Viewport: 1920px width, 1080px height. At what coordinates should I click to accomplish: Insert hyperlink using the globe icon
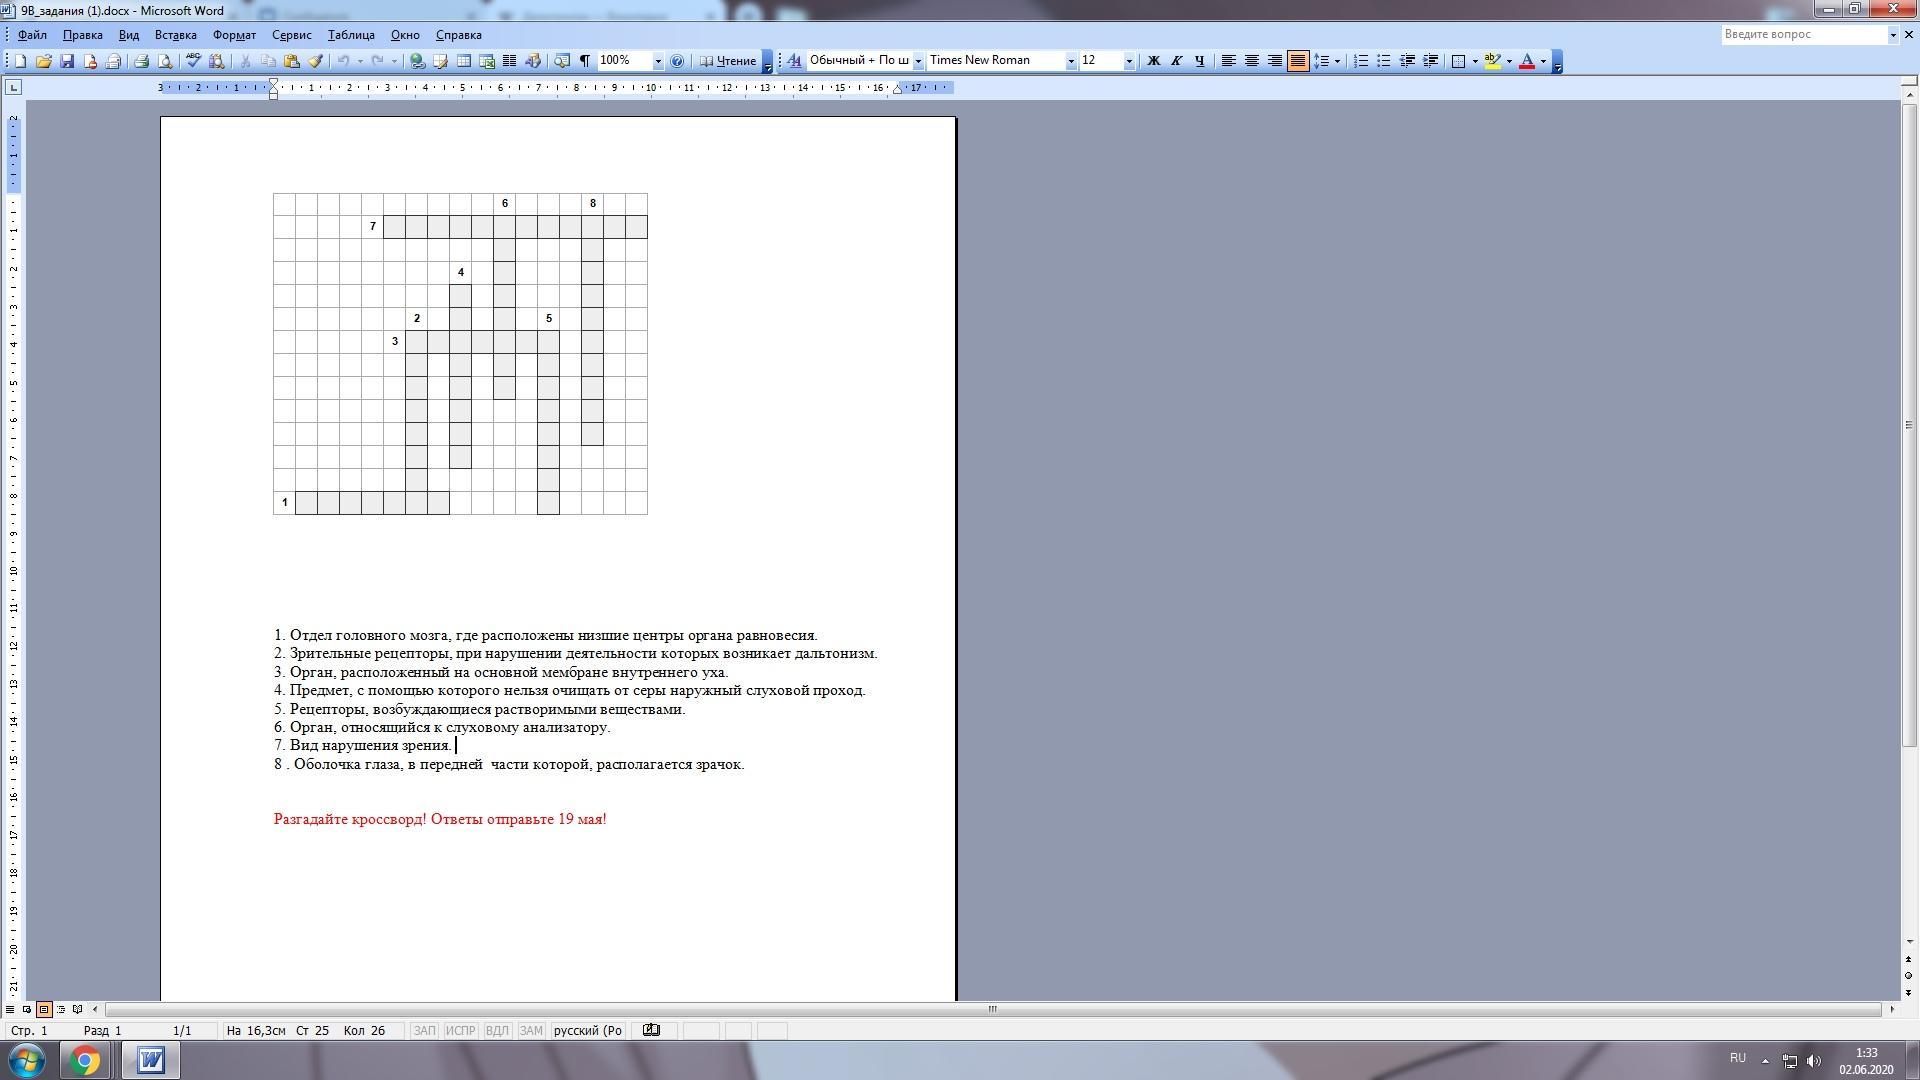[418, 61]
